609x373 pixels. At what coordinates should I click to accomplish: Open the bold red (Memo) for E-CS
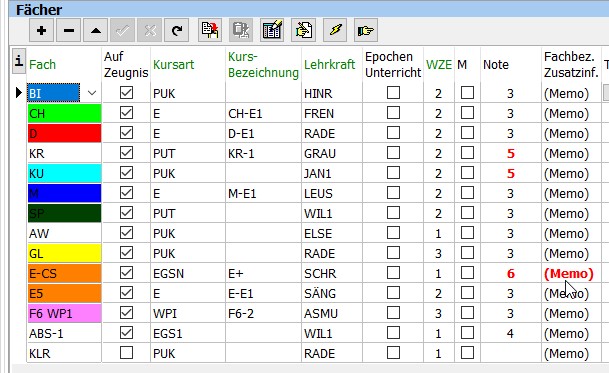click(569, 274)
